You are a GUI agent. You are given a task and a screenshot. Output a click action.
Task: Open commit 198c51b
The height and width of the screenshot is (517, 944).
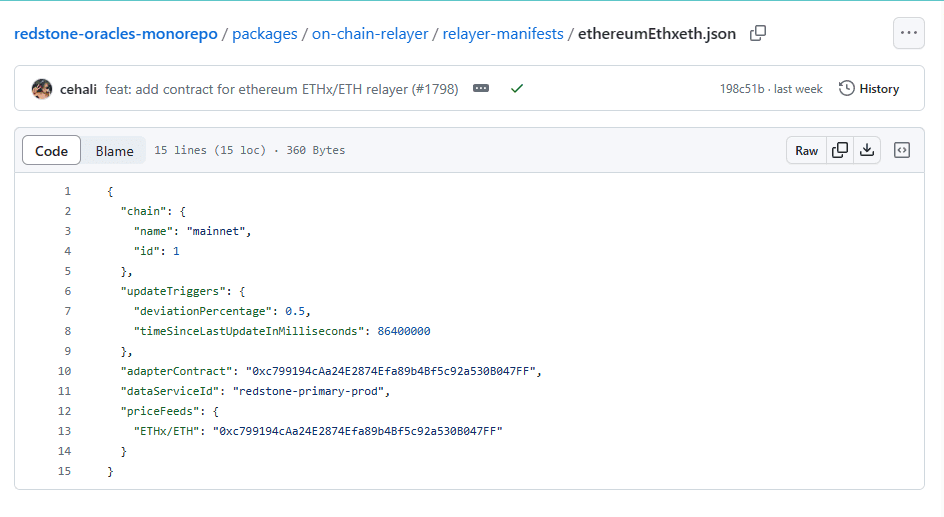pyautogui.click(x=742, y=89)
